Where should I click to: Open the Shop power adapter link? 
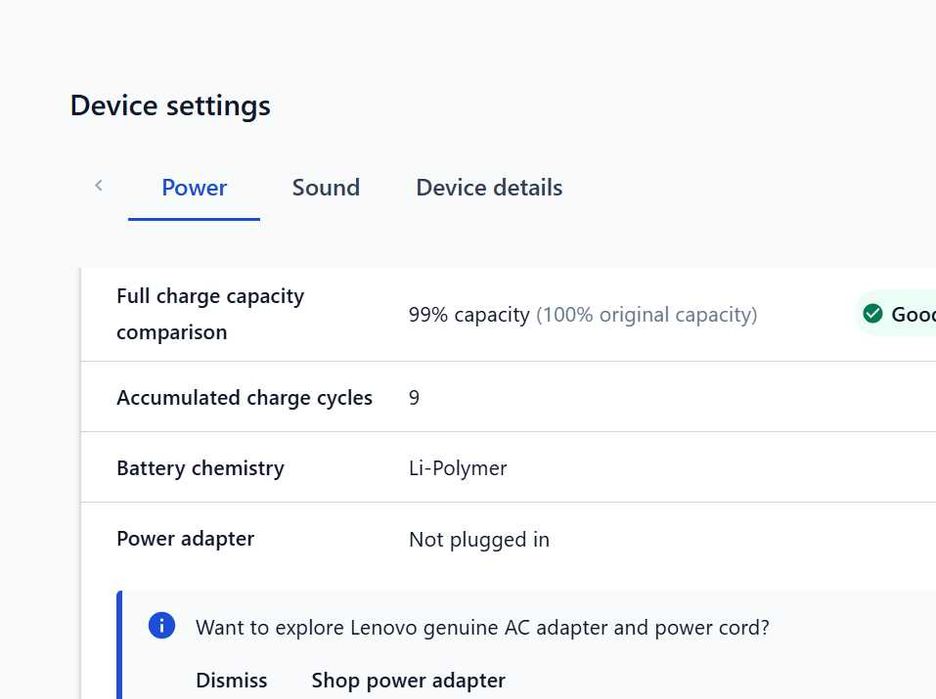click(x=408, y=680)
